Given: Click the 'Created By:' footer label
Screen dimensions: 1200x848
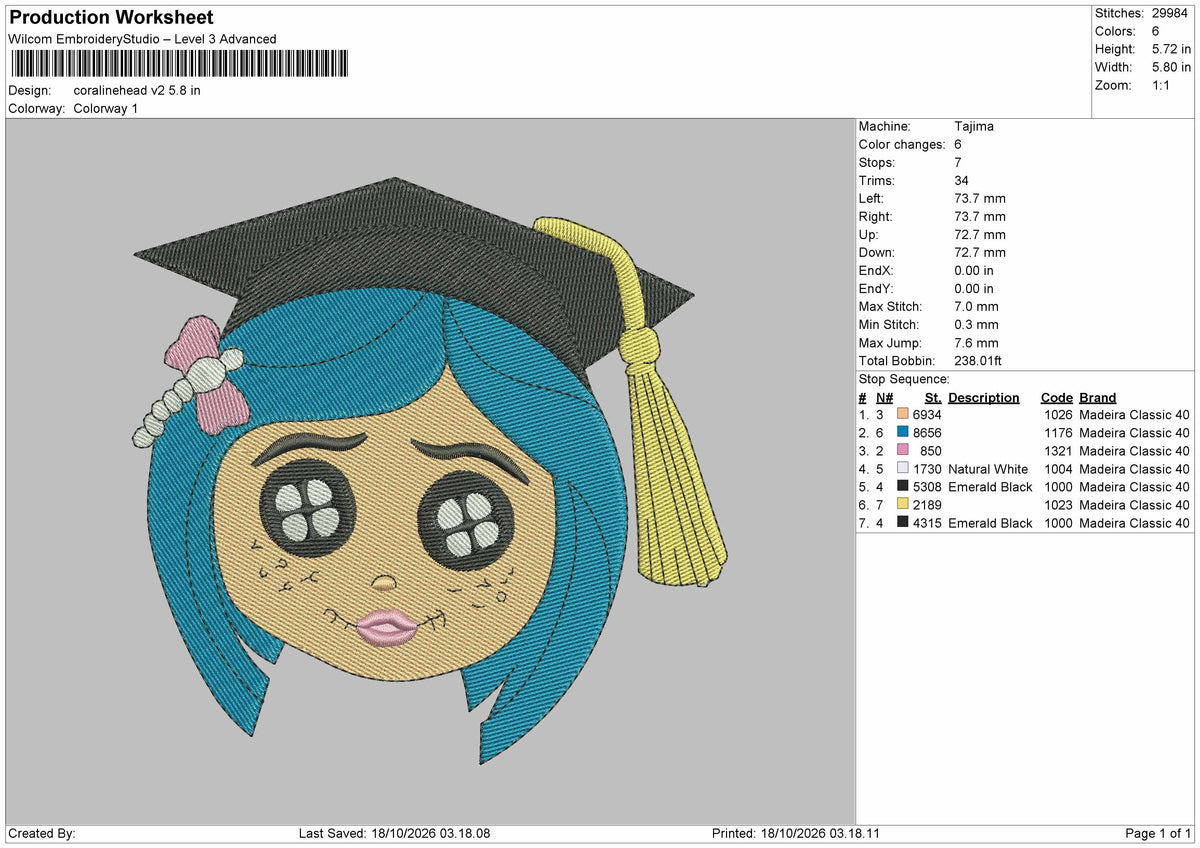Looking at the screenshot, I should [x=42, y=834].
